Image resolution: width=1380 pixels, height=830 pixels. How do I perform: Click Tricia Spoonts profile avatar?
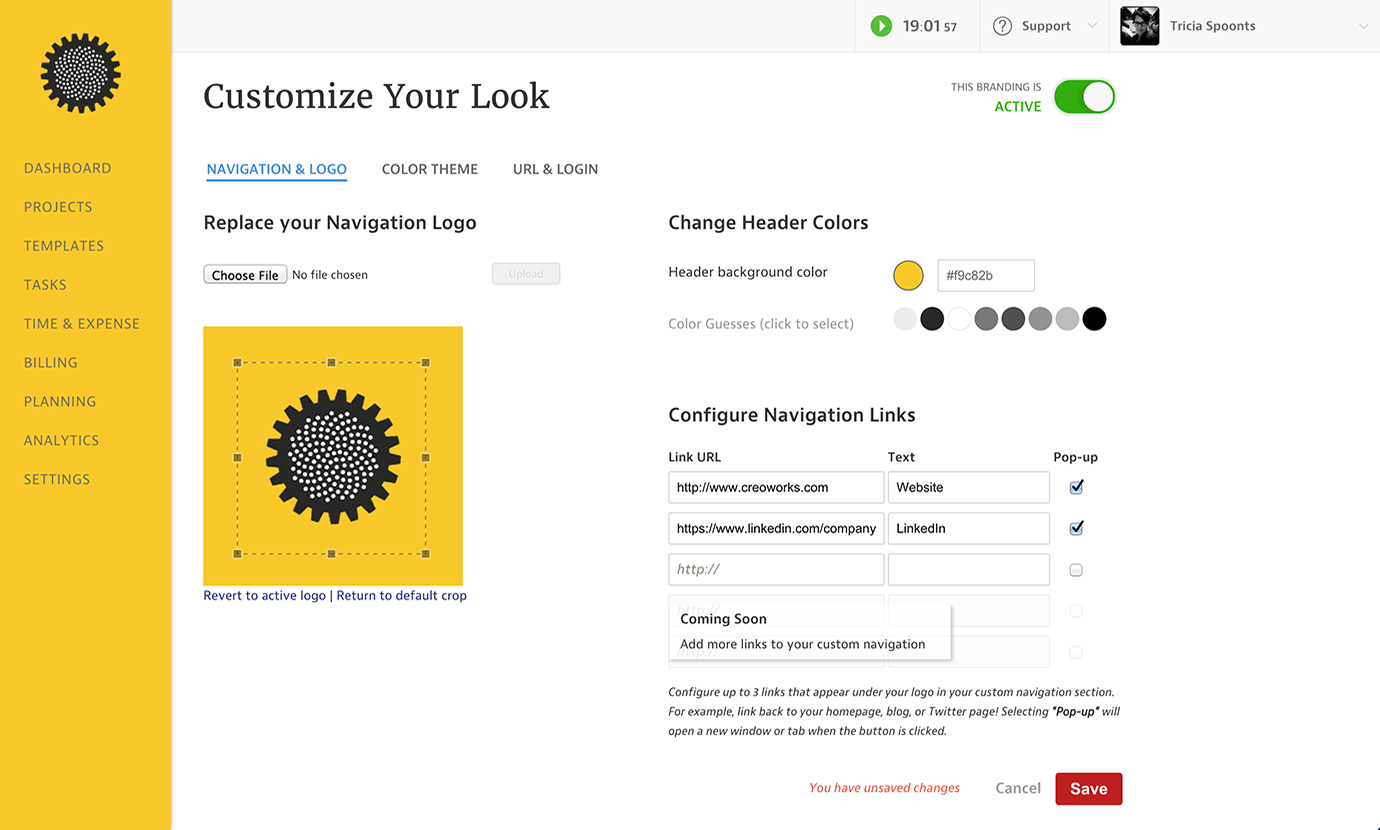pos(1139,26)
